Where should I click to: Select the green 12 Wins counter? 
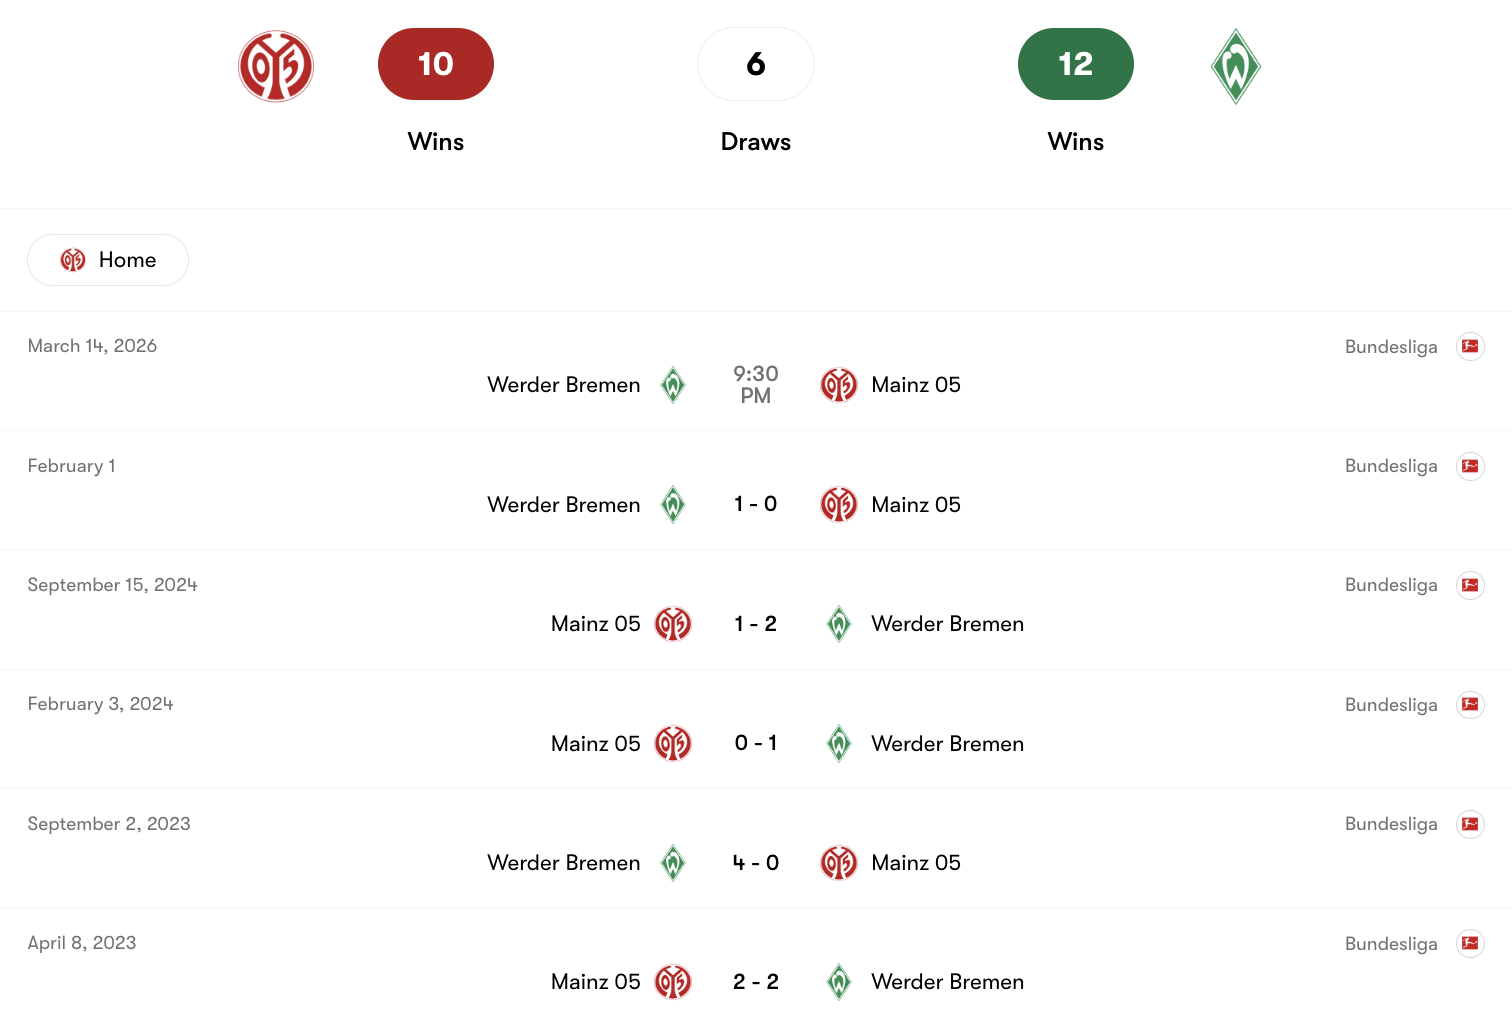click(1075, 64)
